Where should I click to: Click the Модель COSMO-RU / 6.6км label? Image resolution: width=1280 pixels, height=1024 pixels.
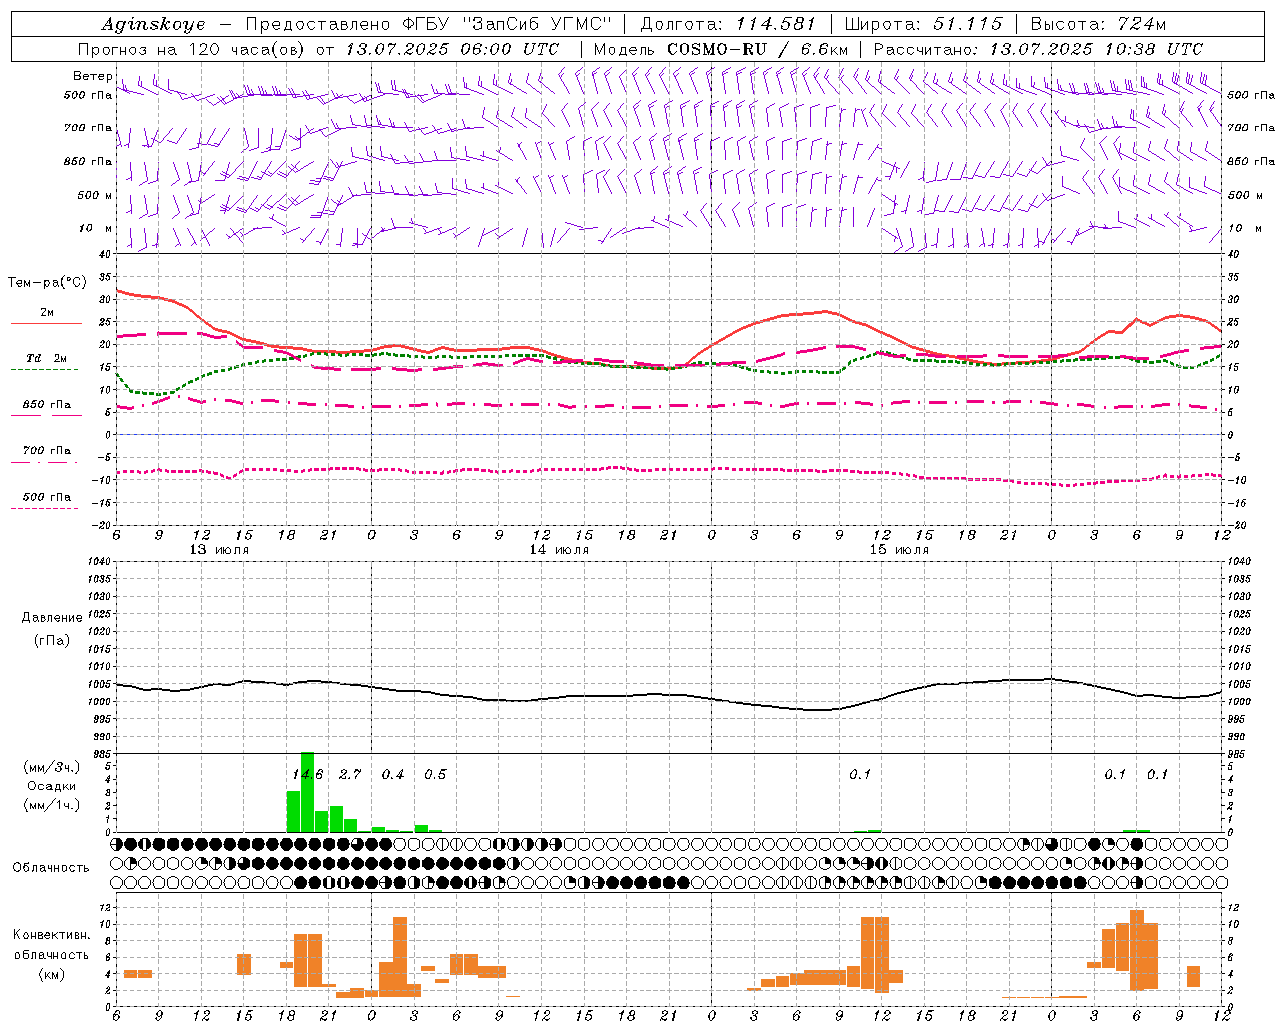click(x=721, y=49)
